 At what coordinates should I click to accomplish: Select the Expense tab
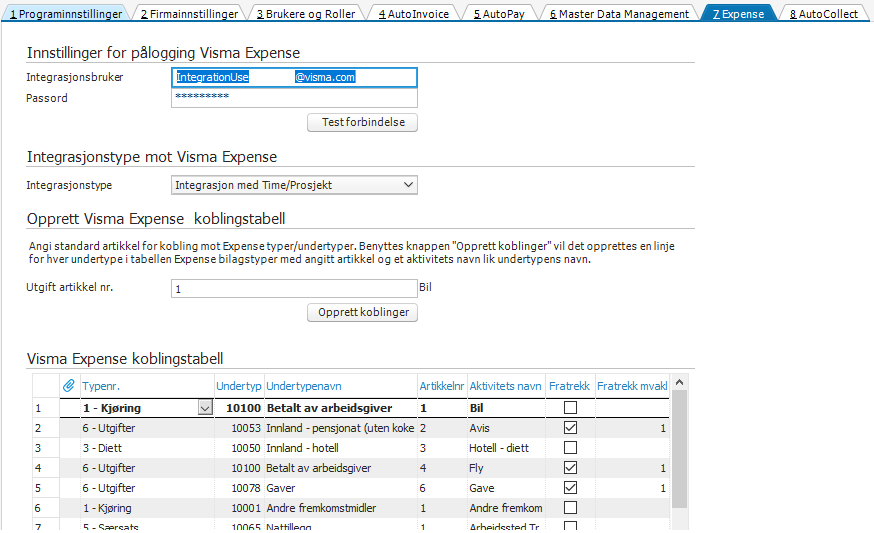point(738,13)
